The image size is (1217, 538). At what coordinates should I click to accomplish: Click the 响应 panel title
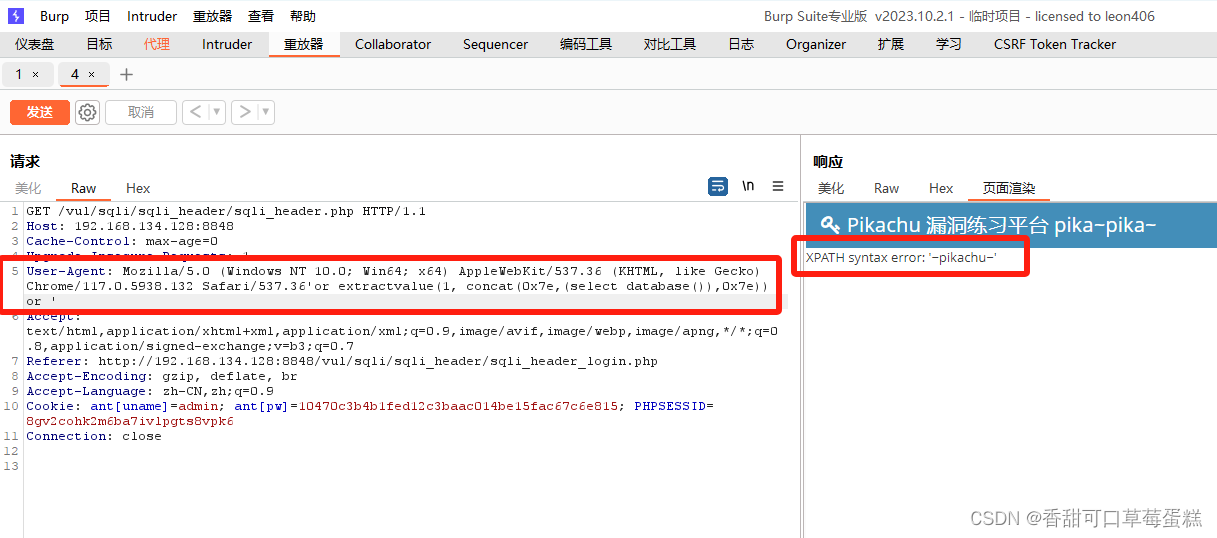click(x=828, y=161)
